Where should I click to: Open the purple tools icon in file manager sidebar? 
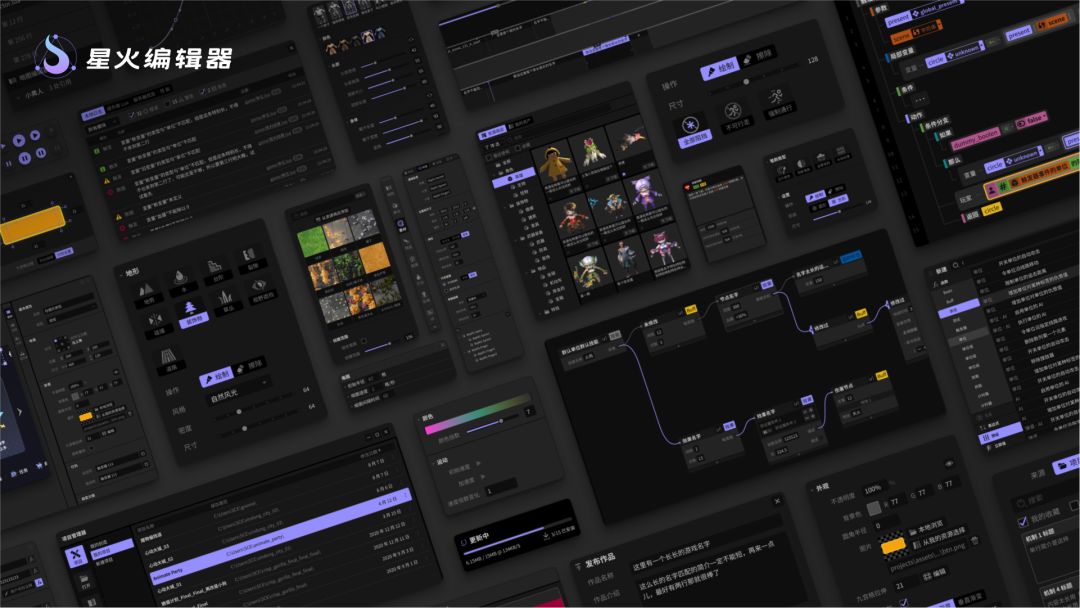[76, 555]
